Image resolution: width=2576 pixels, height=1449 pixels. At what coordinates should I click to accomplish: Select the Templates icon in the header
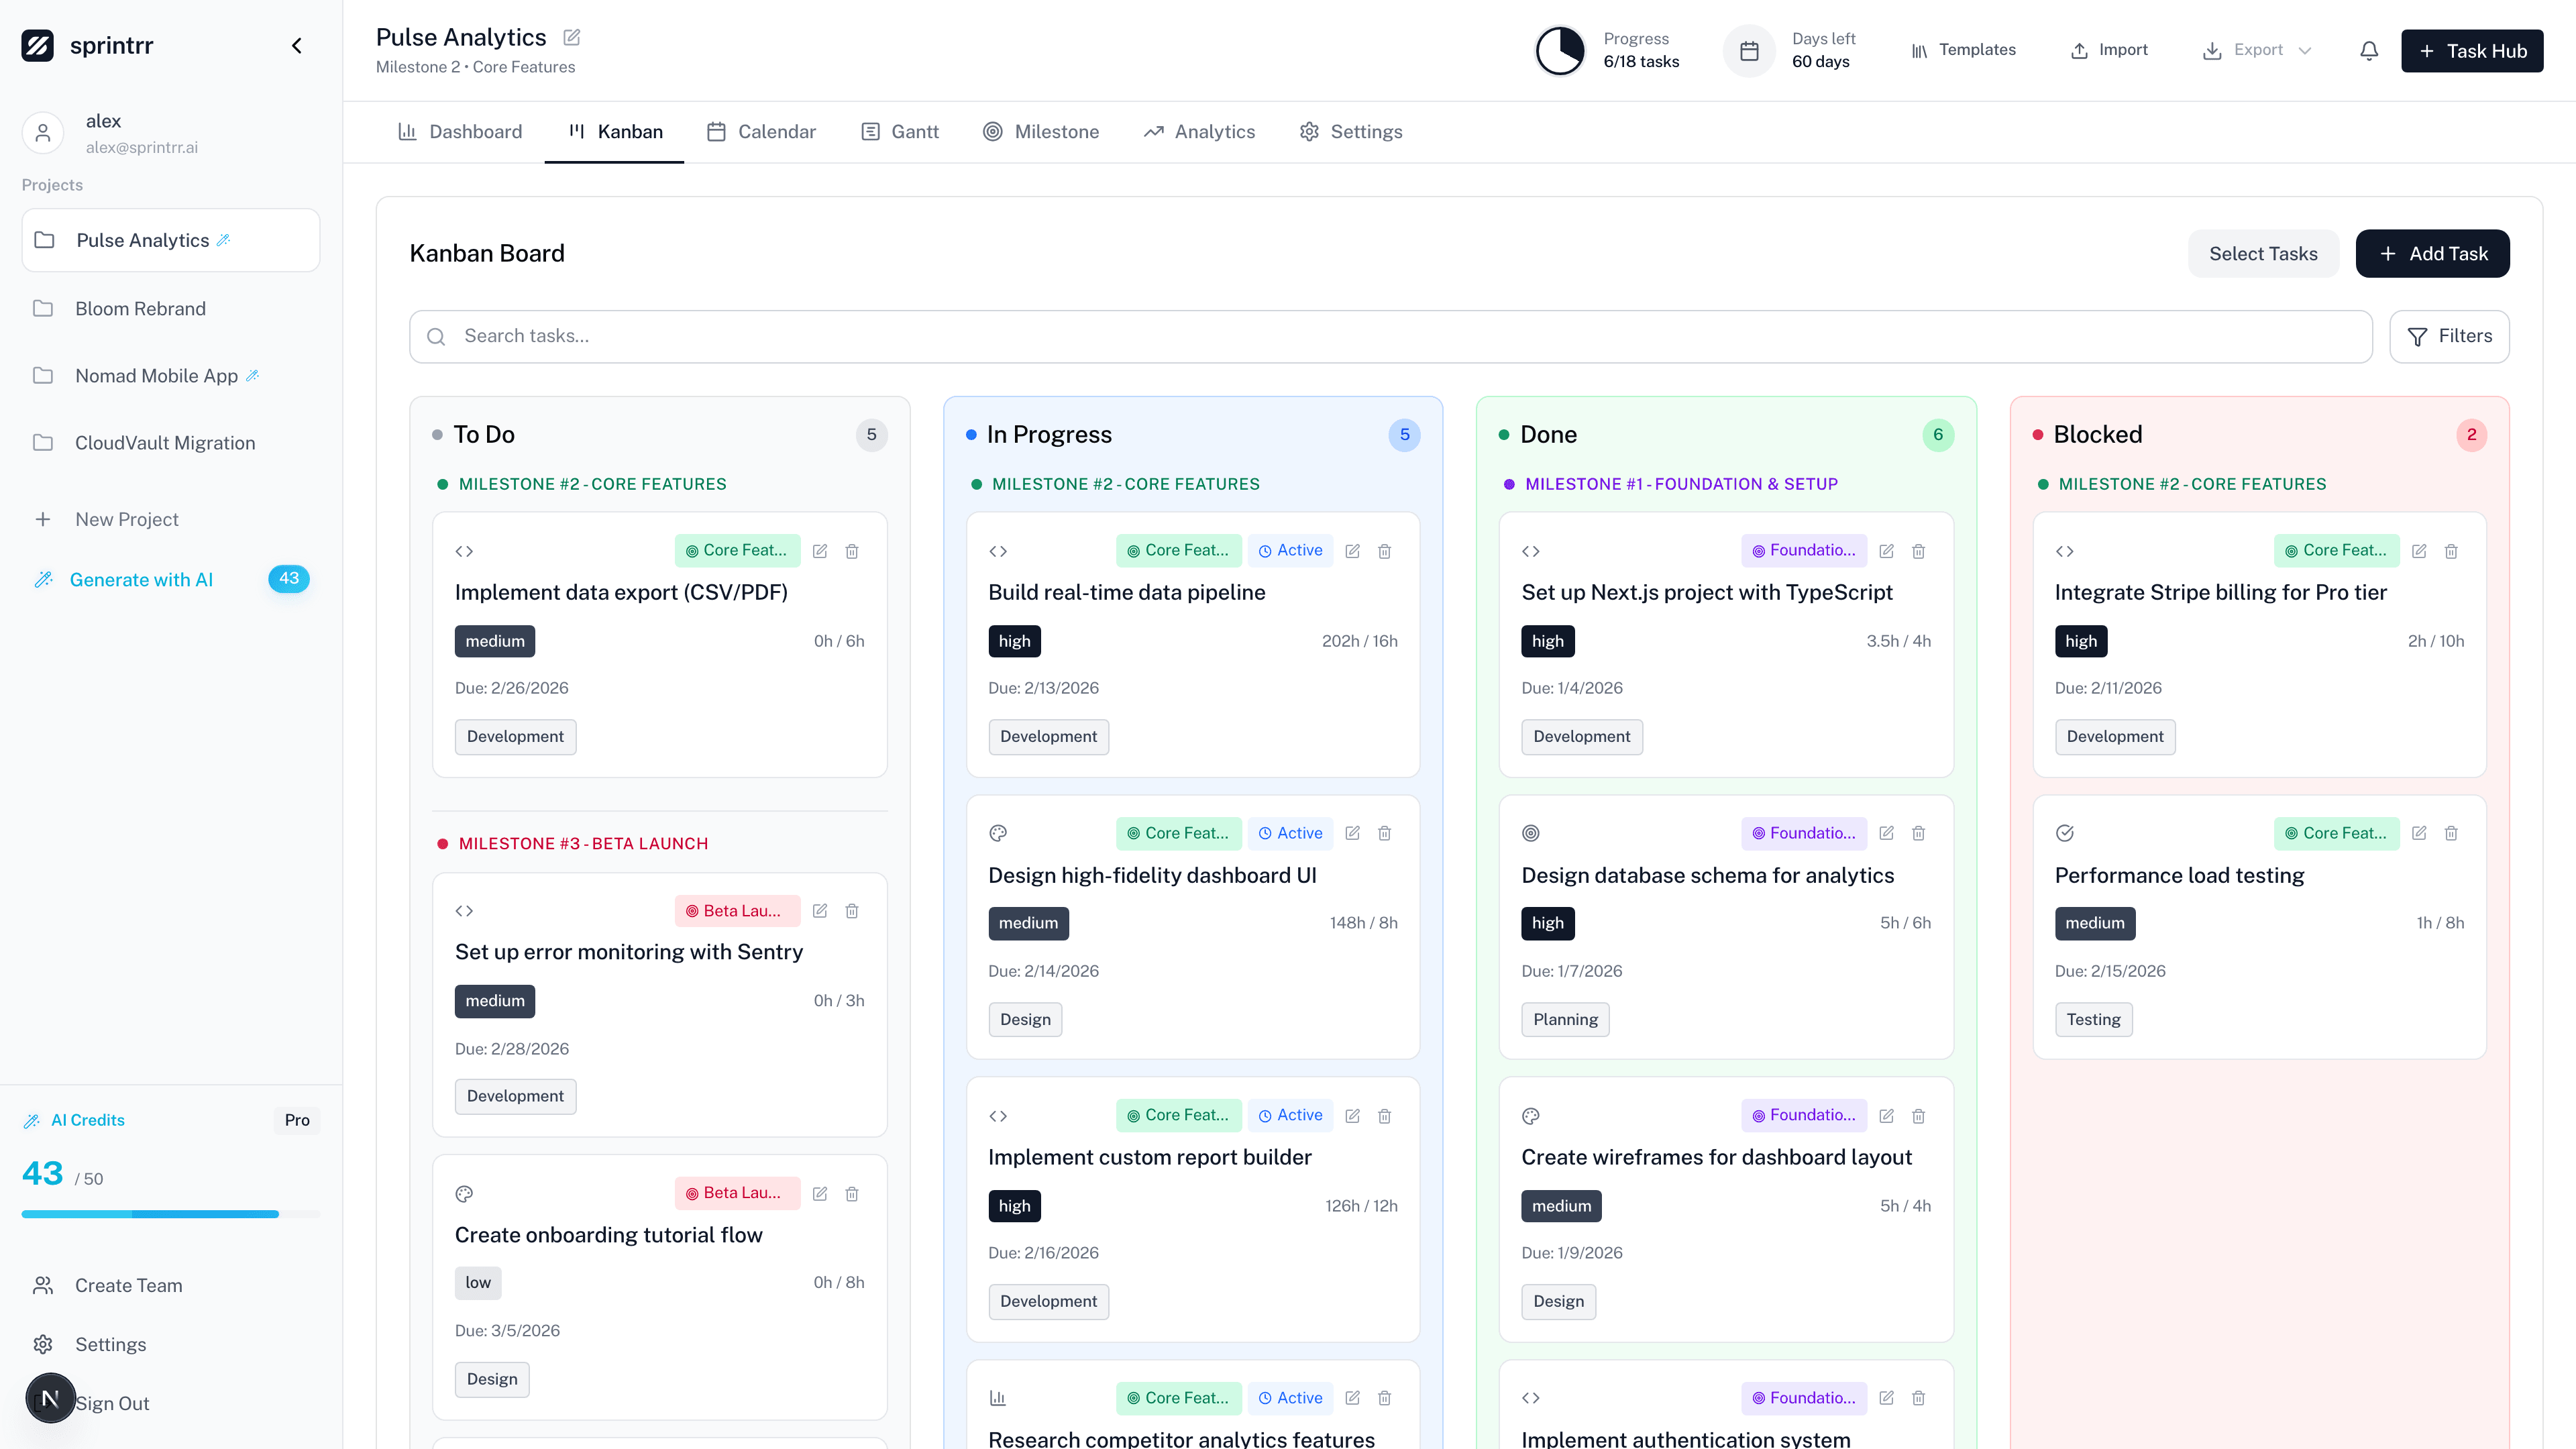(x=1920, y=50)
